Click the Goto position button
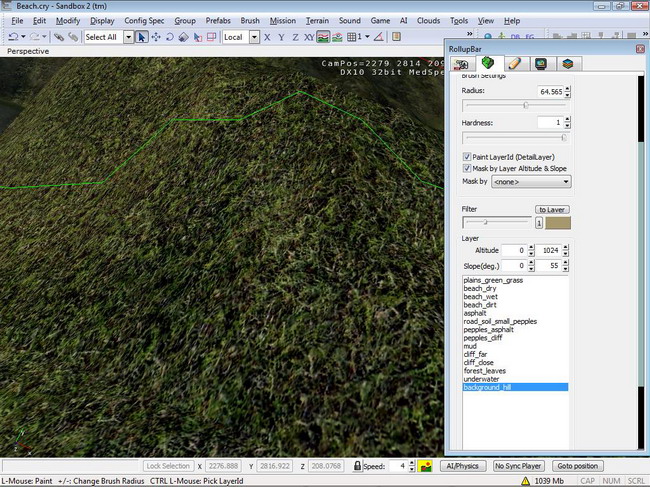The height and width of the screenshot is (487, 650). pos(577,466)
